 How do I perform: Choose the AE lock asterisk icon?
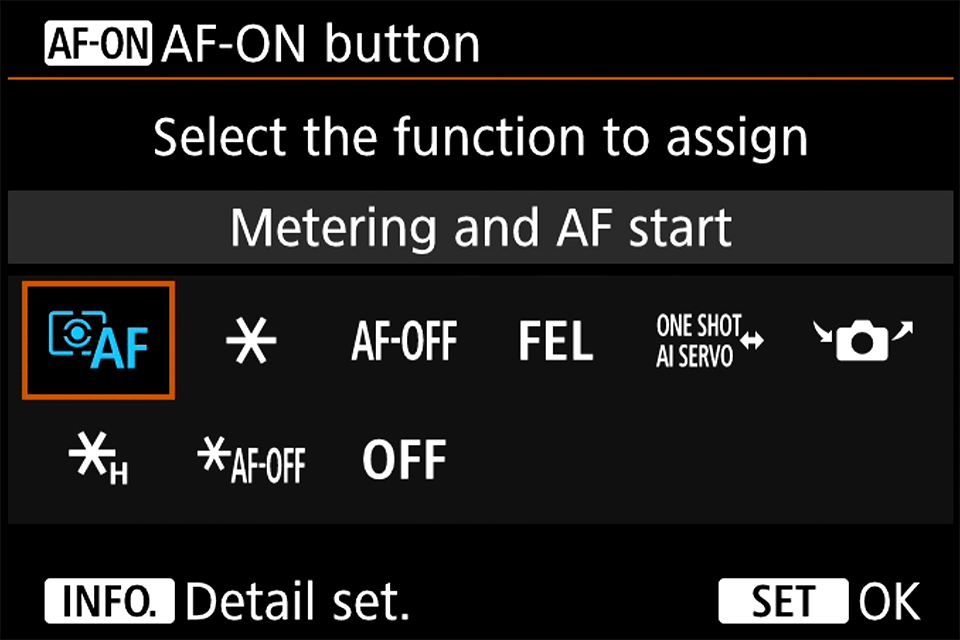pyautogui.click(x=251, y=341)
